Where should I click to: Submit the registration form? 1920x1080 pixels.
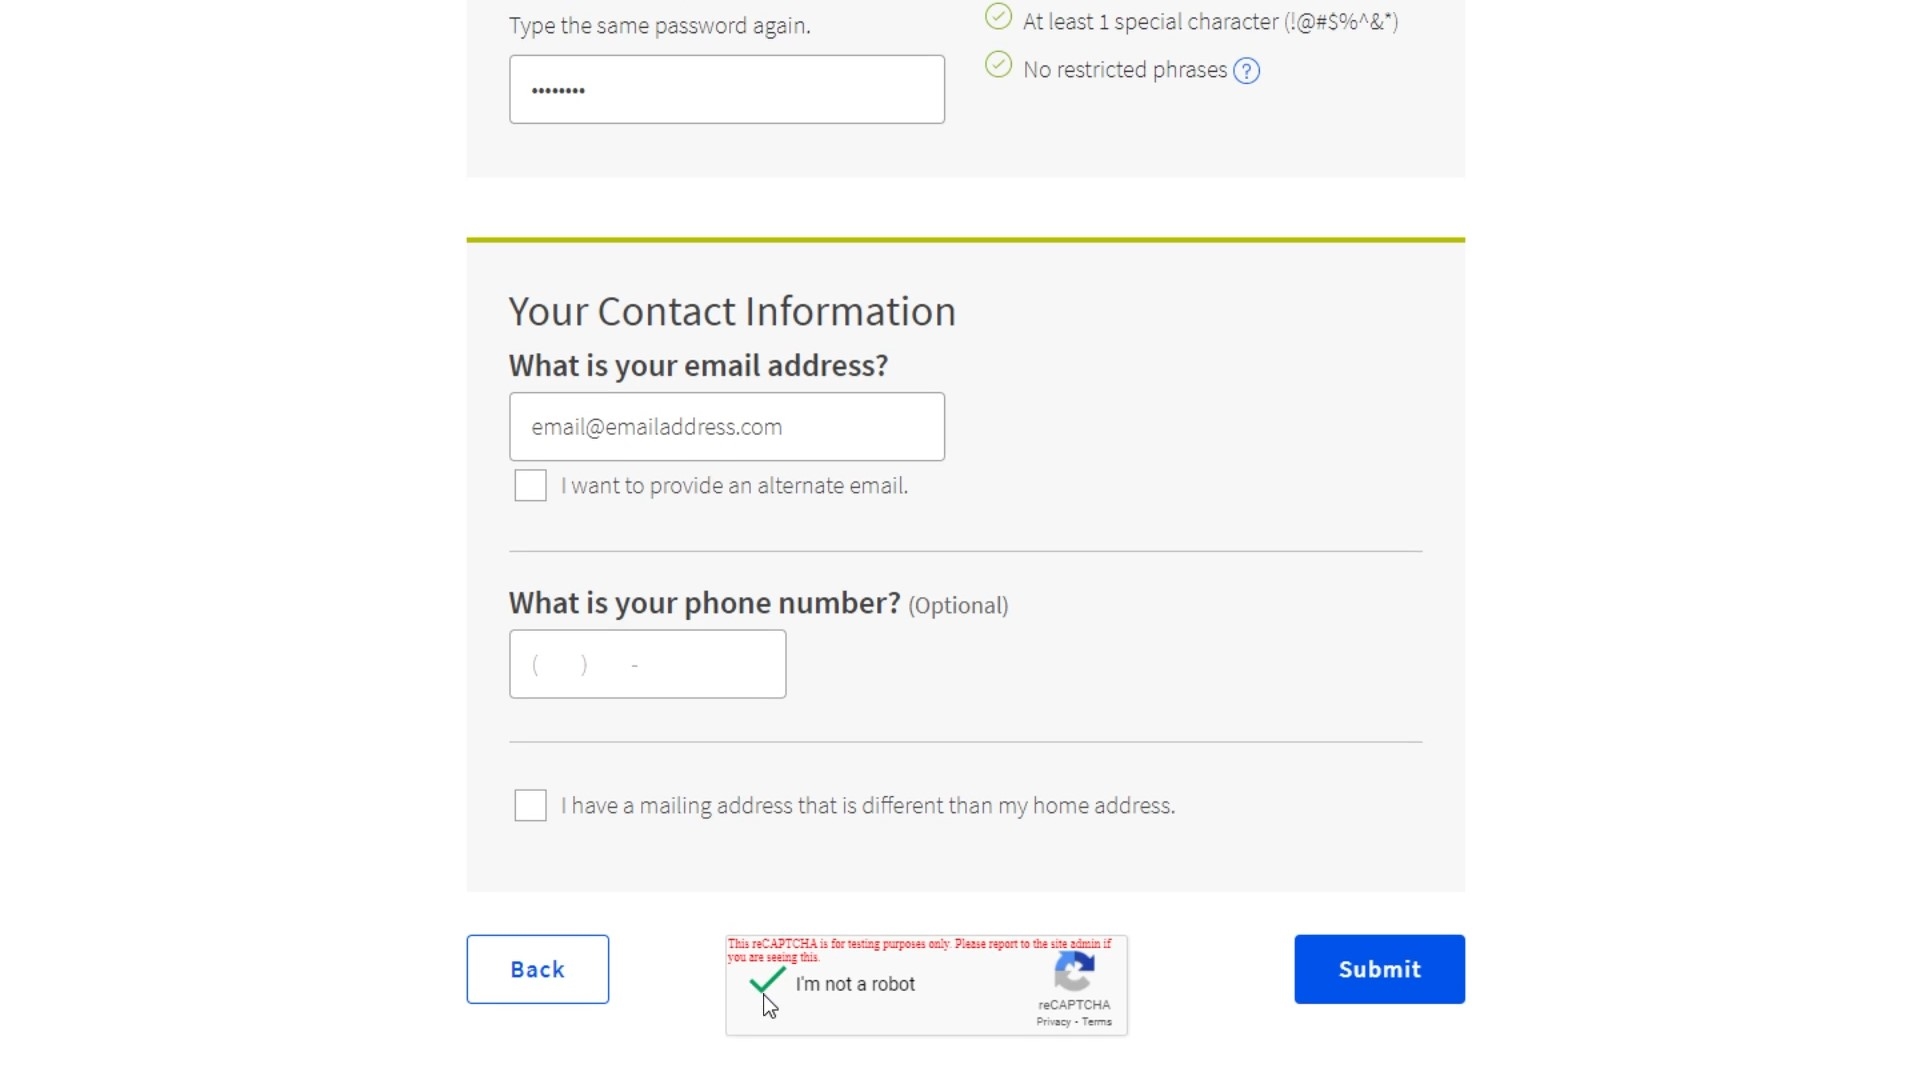[x=1379, y=969]
